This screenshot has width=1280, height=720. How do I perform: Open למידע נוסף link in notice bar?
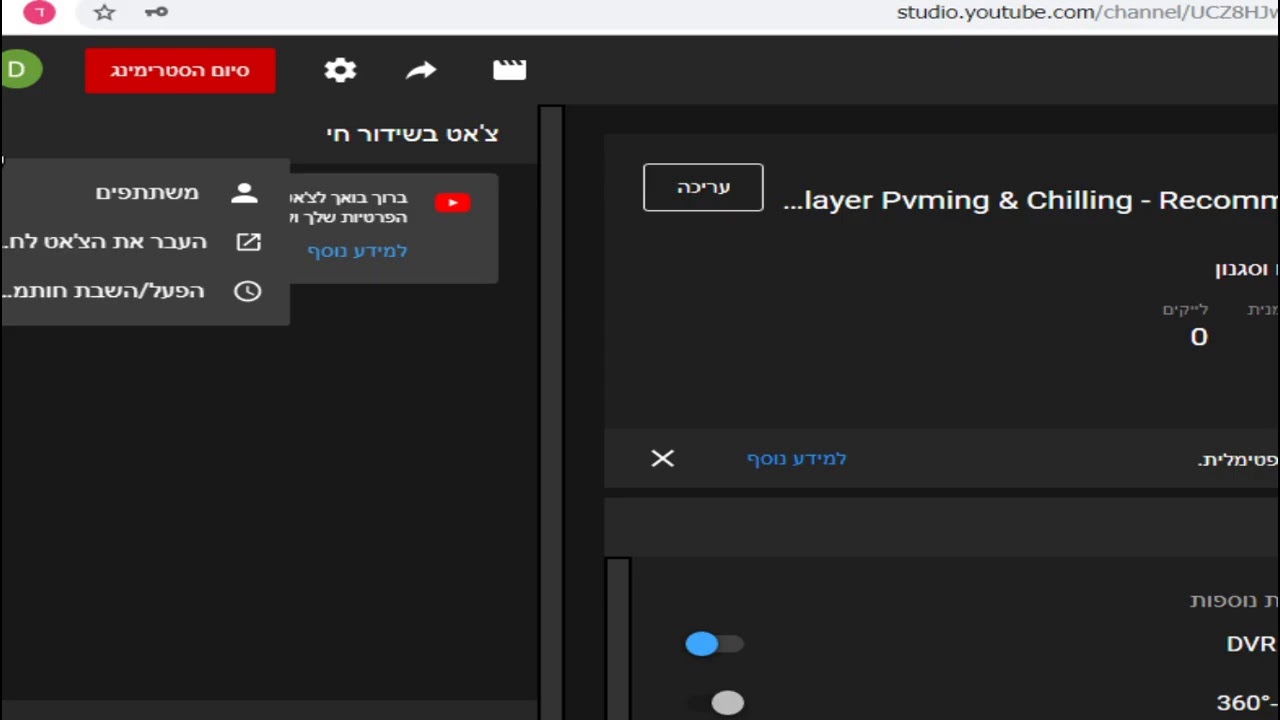coord(796,458)
